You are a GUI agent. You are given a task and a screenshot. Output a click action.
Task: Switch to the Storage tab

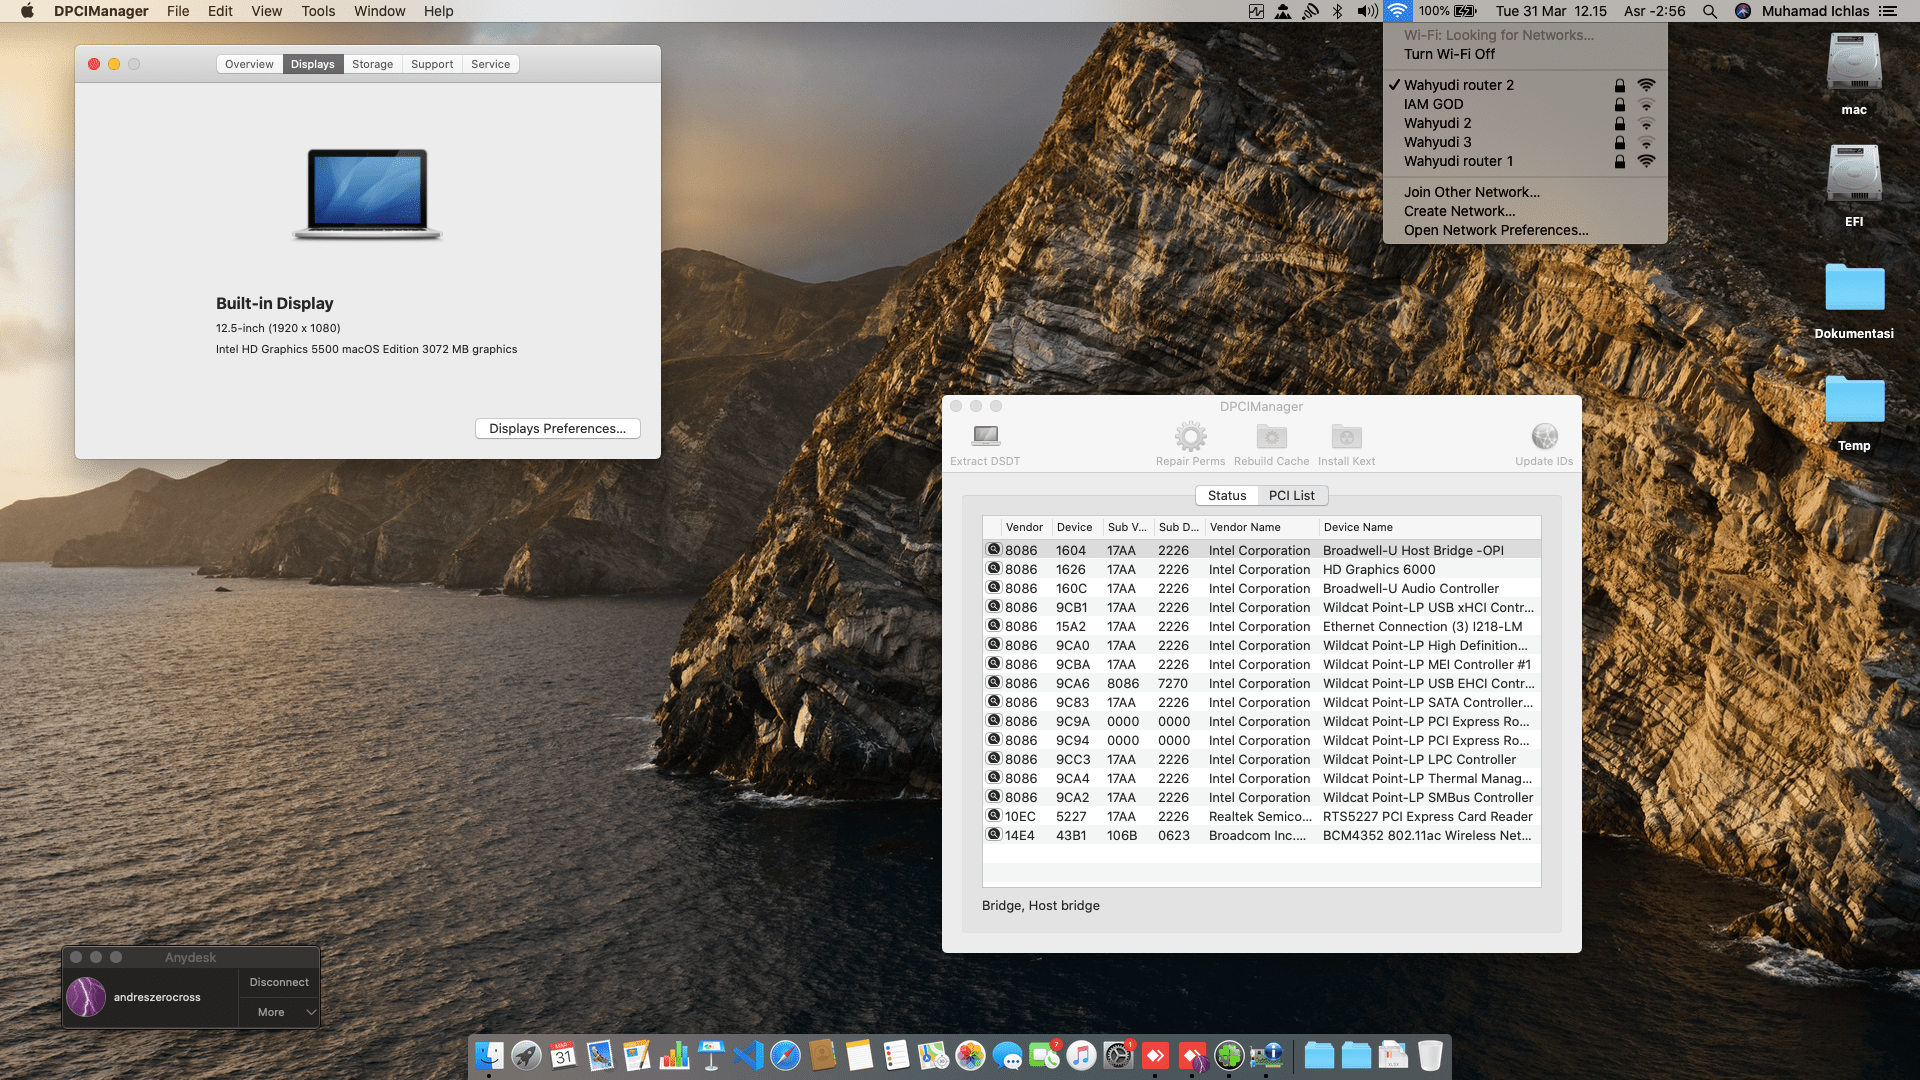372,64
